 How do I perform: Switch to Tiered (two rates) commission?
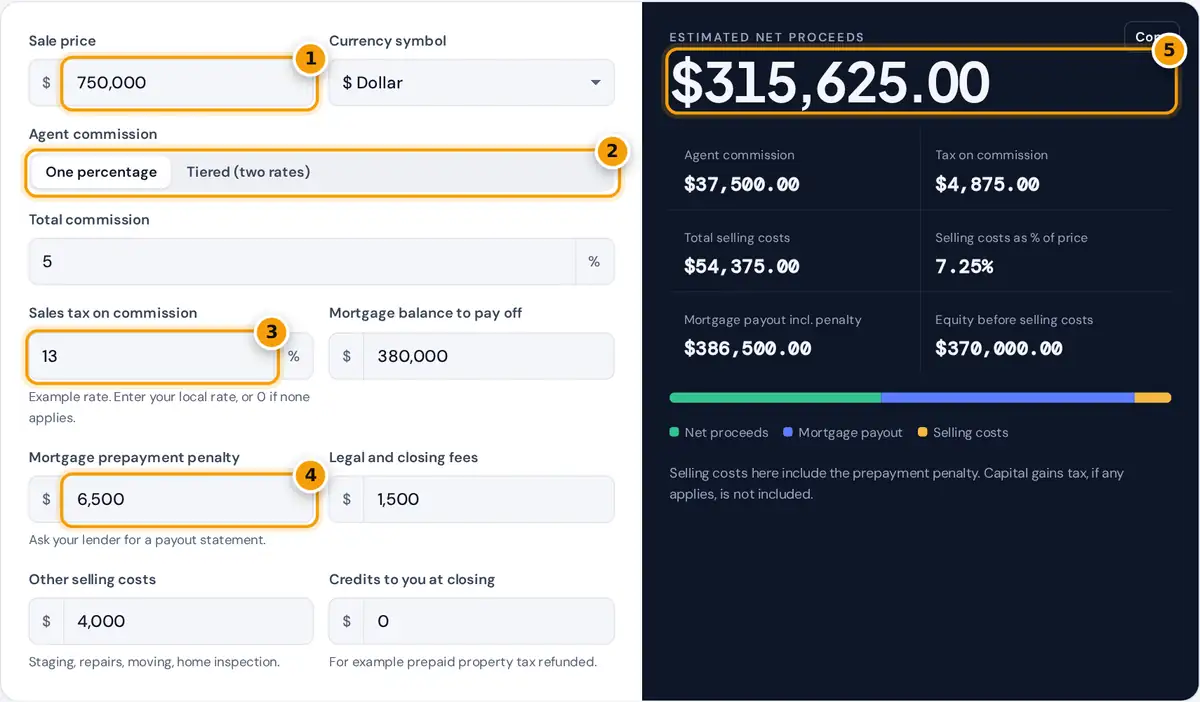point(248,172)
